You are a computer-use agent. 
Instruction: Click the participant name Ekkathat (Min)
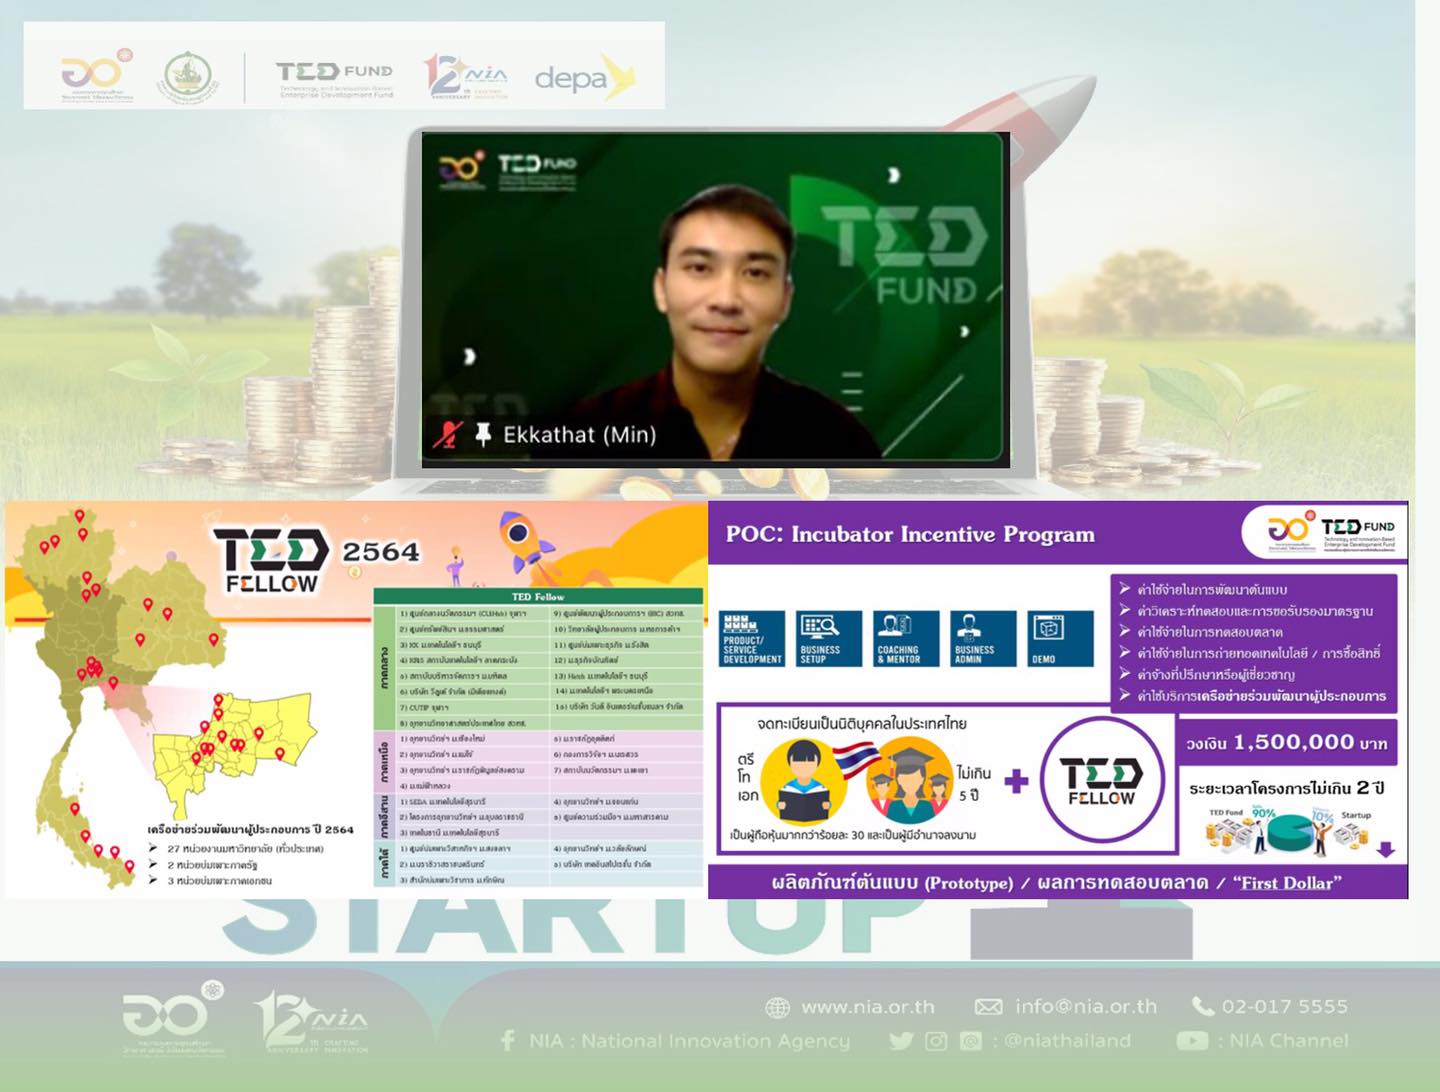580,435
